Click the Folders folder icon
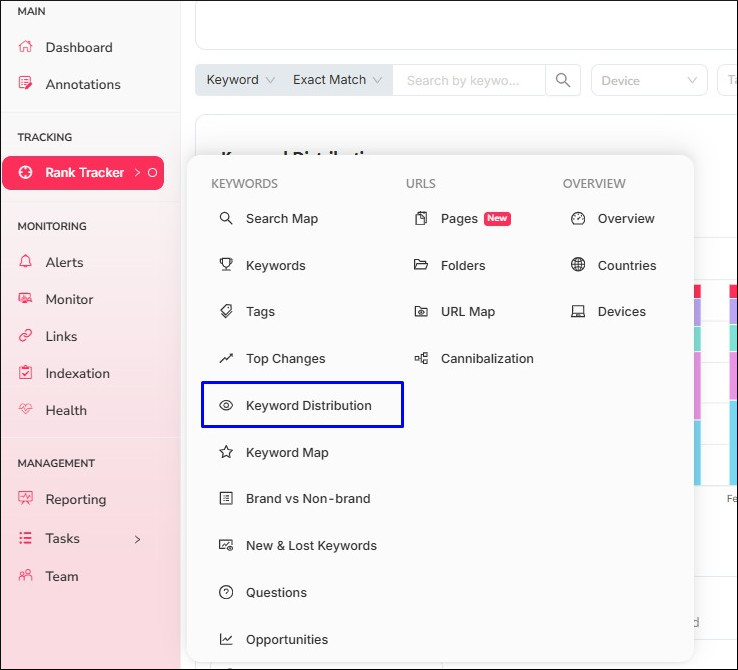The image size is (738, 670). [421, 264]
